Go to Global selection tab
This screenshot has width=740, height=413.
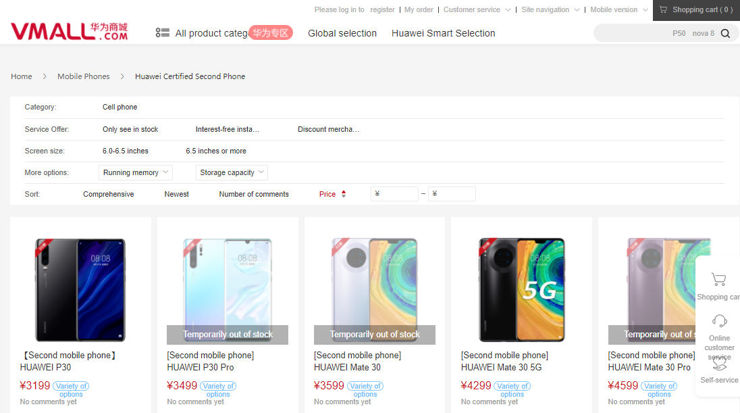[x=342, y=33]
